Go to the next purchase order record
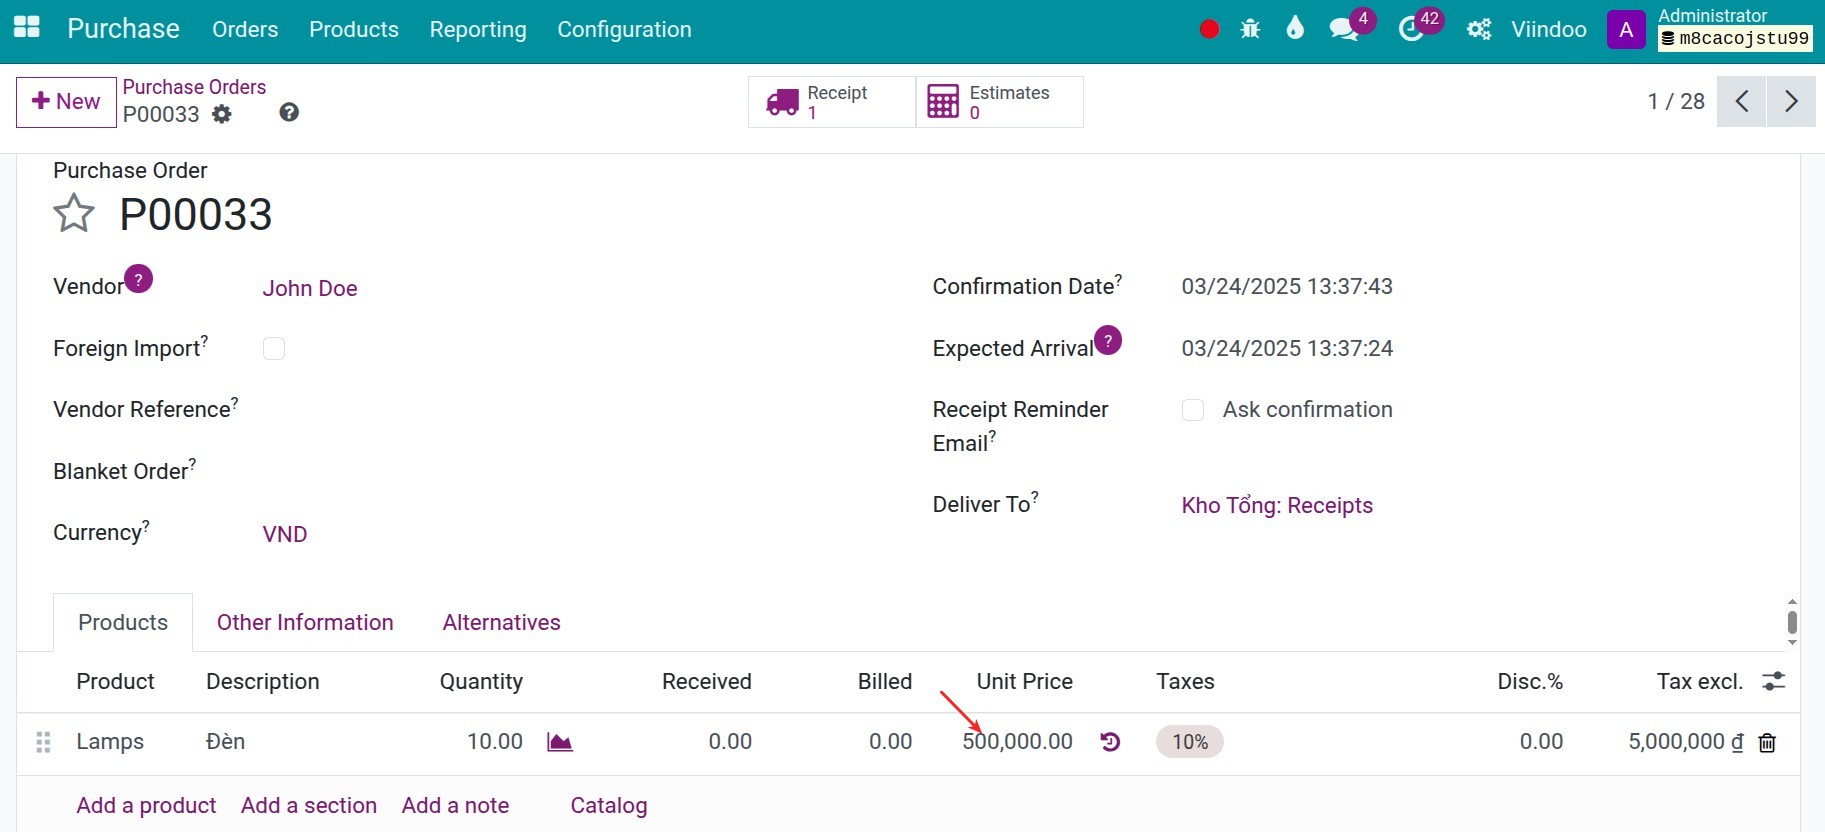This screenshot has height=832, width=1825. coord(1791,101)
